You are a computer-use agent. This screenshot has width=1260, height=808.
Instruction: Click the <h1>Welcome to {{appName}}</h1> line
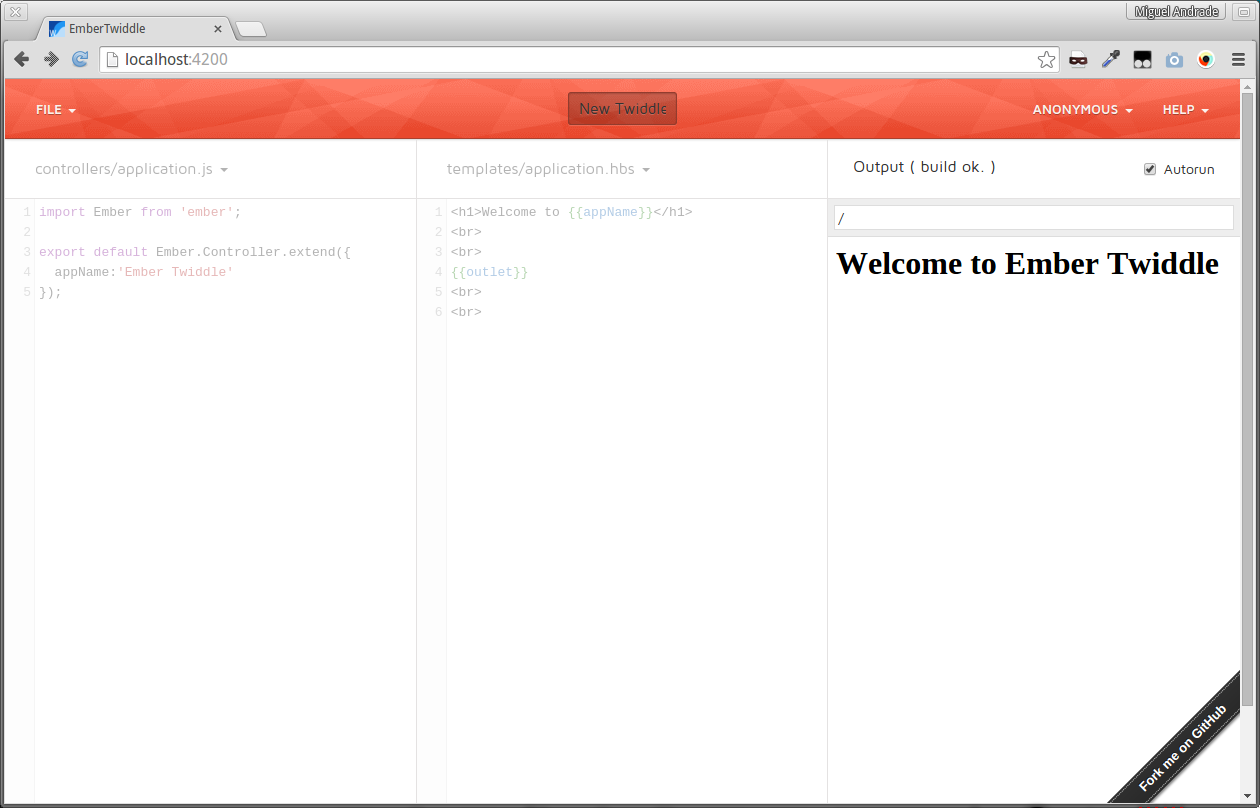(571, 212)
